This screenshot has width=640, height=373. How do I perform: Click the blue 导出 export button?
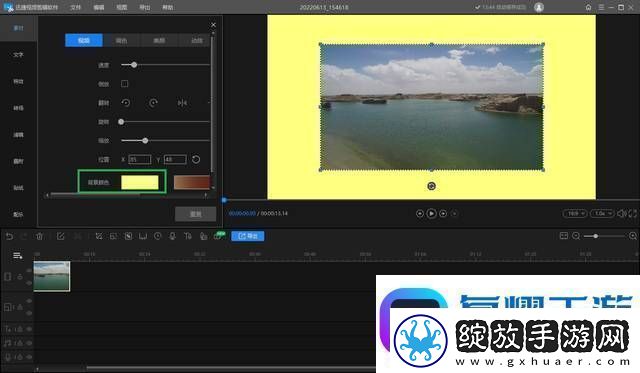[248, 236]
